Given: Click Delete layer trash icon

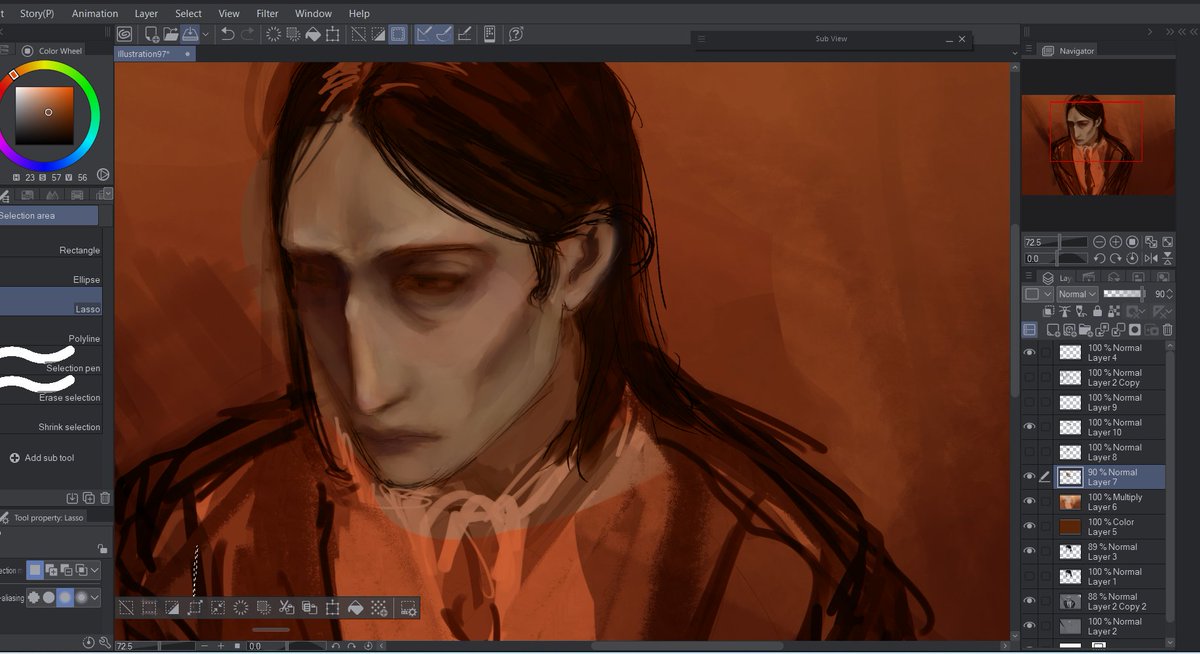Looking at the screenshot, I should (1167, 330).
